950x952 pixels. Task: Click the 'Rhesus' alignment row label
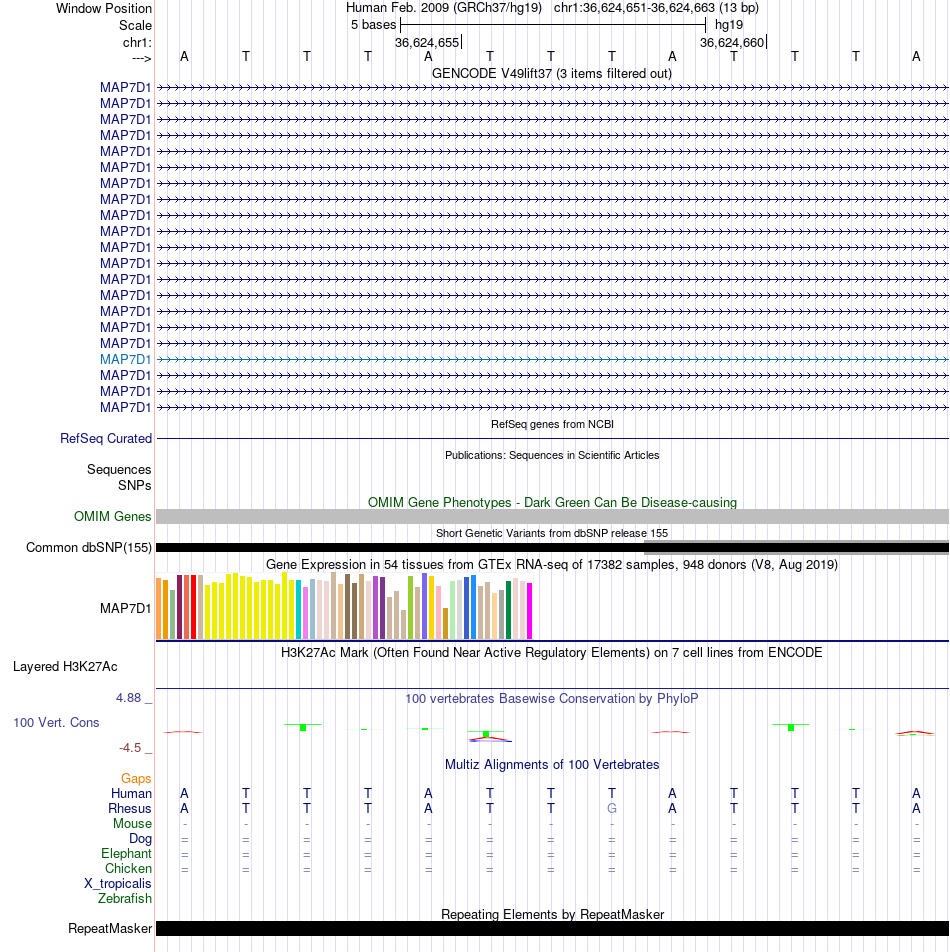pos(130,809)
